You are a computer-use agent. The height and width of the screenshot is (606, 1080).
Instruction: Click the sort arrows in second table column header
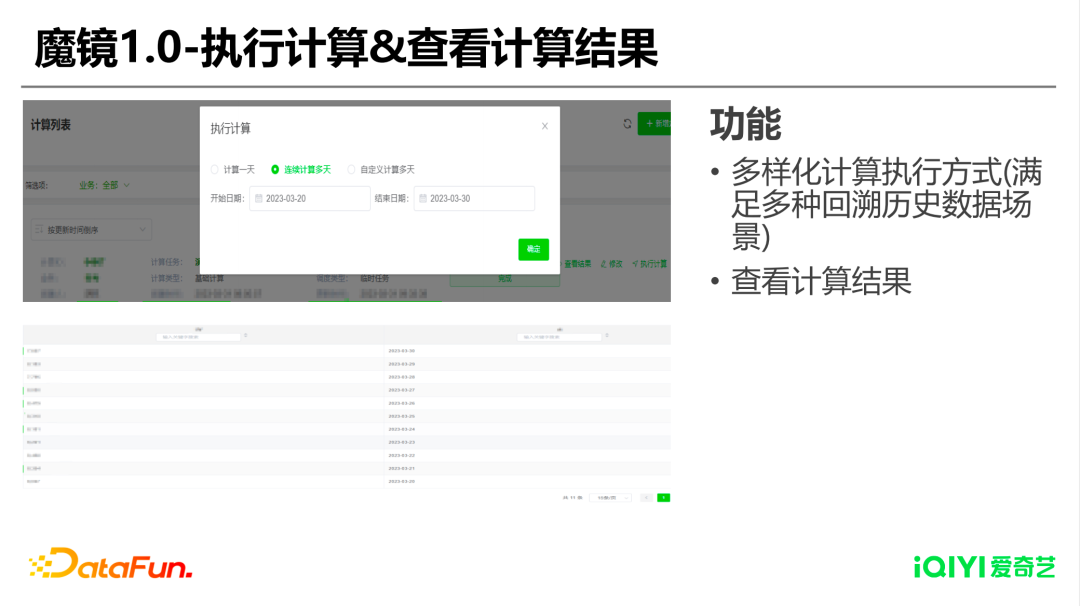[607, 335]
